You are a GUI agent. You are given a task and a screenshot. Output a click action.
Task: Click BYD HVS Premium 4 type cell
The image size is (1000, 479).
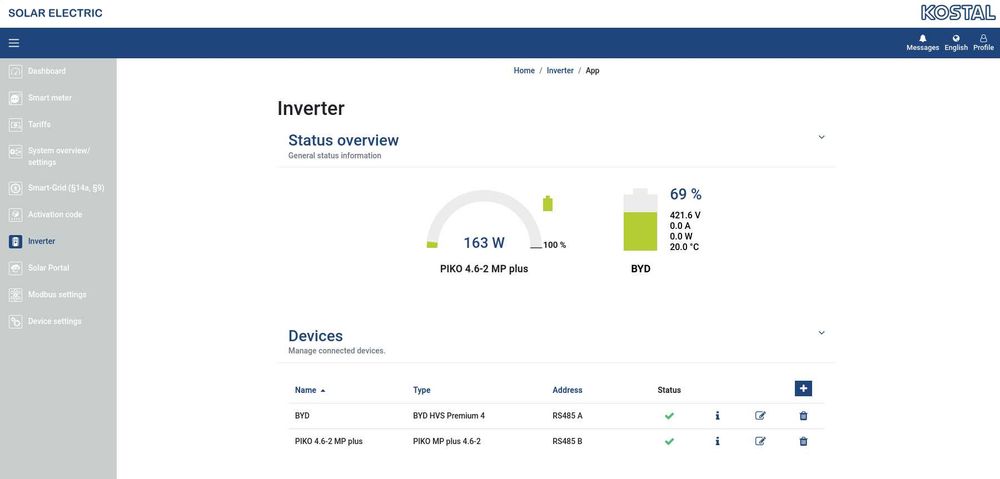449,416
